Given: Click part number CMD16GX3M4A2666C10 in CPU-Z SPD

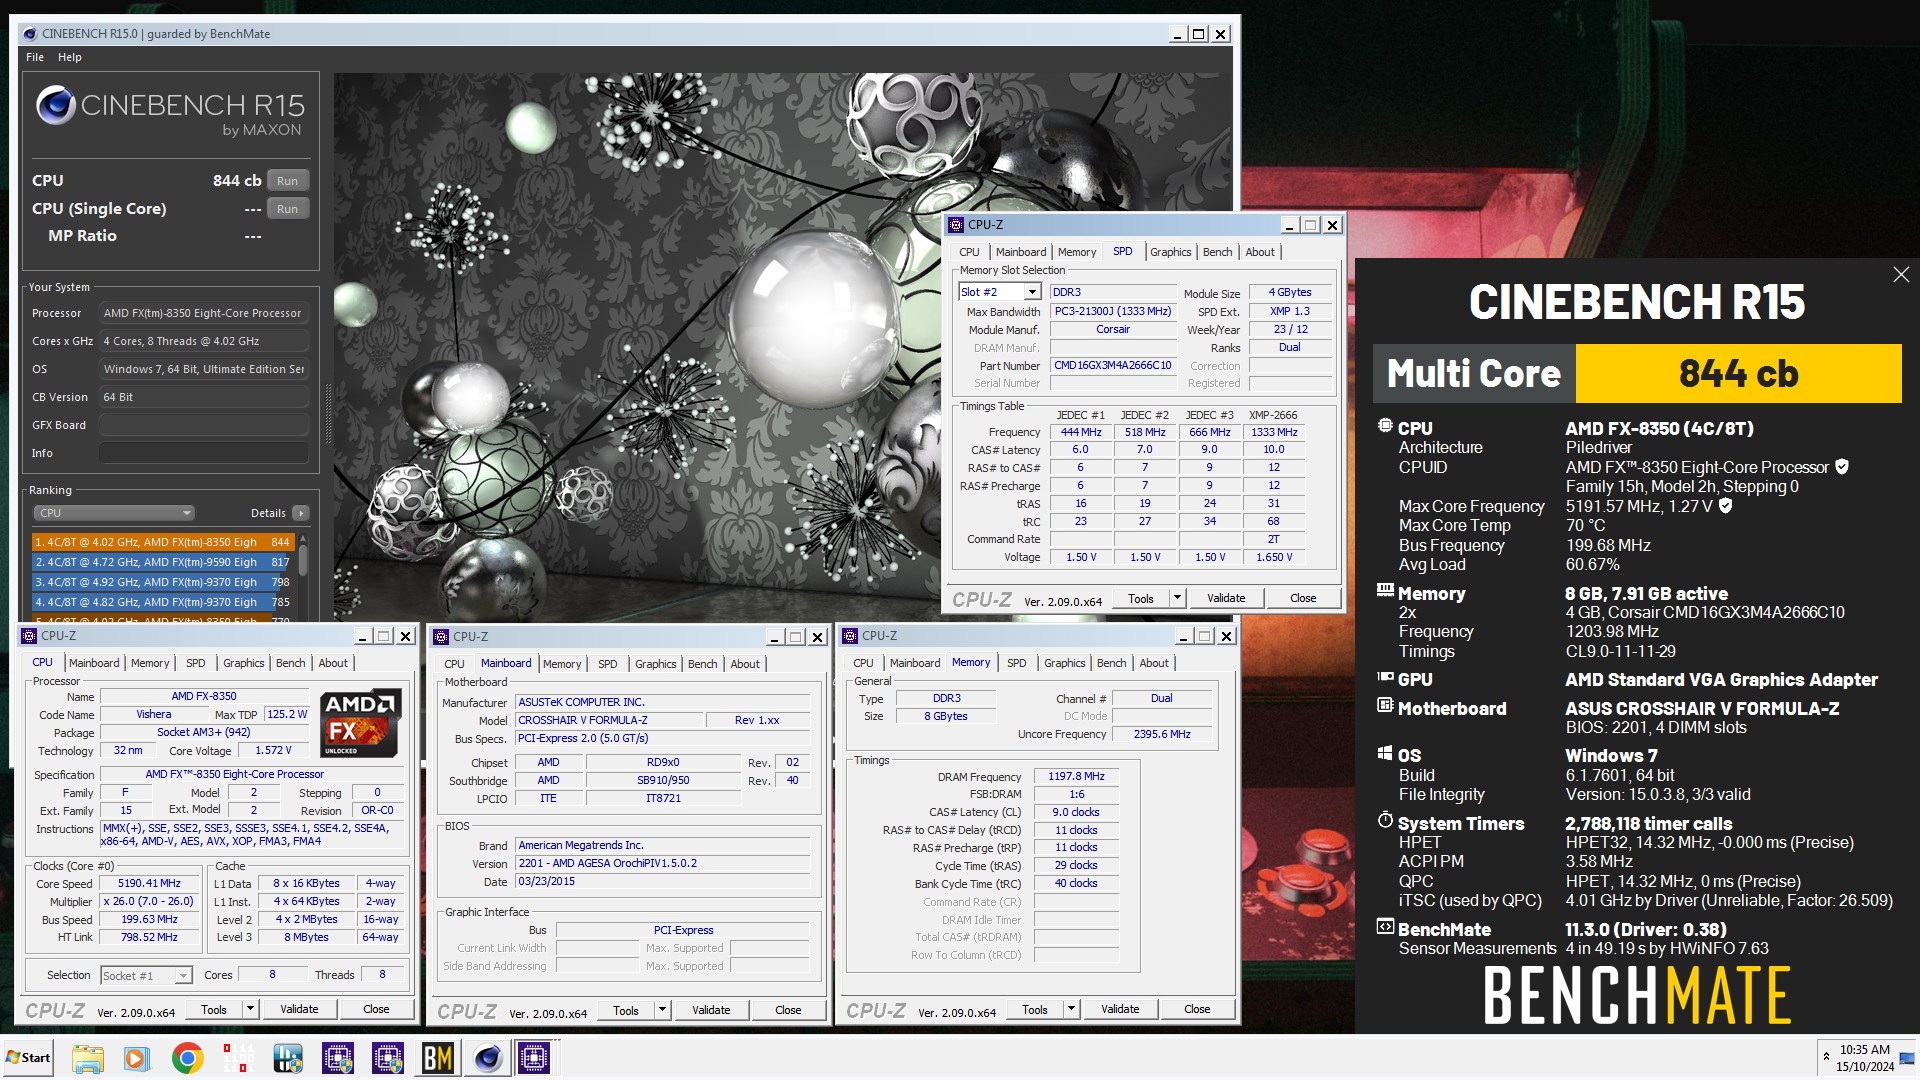Looking at the screenshot, I should [1112, 365].
